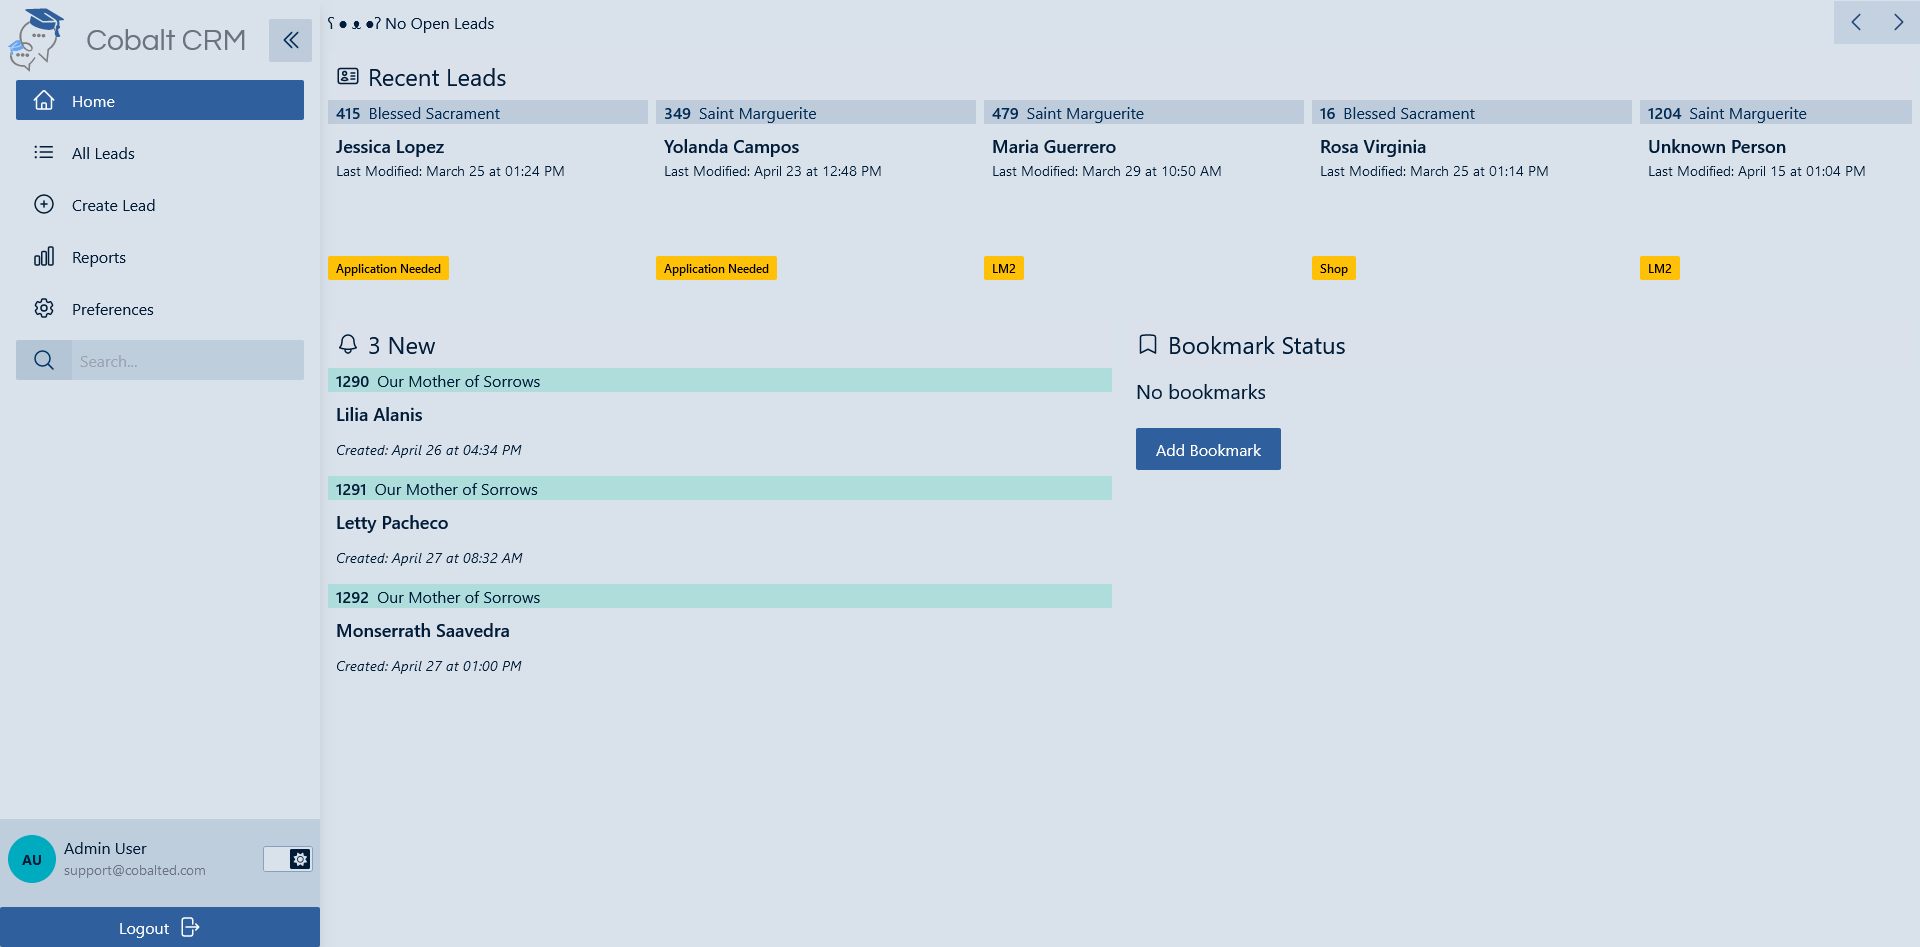This screenshot has height=947, width=1920.
Task: Click the Create Lead plus icon
Action: [44, 204]
